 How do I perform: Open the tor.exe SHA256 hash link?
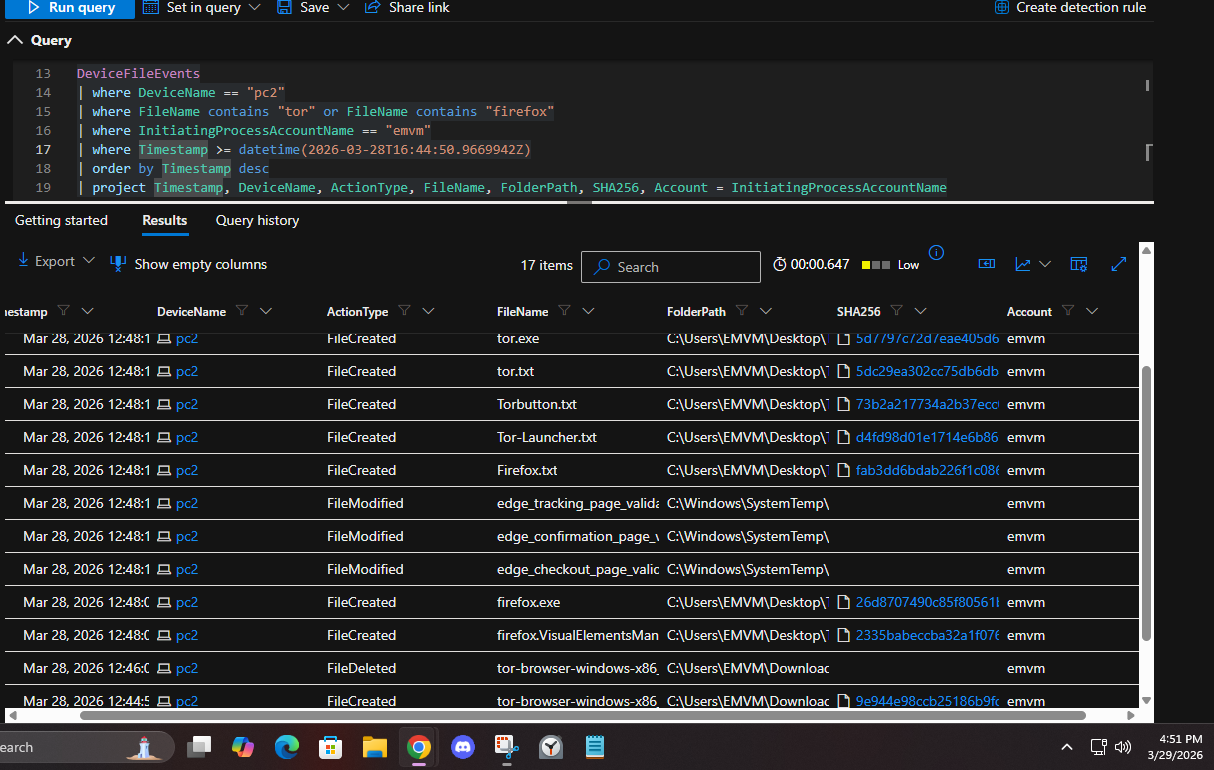926,339
